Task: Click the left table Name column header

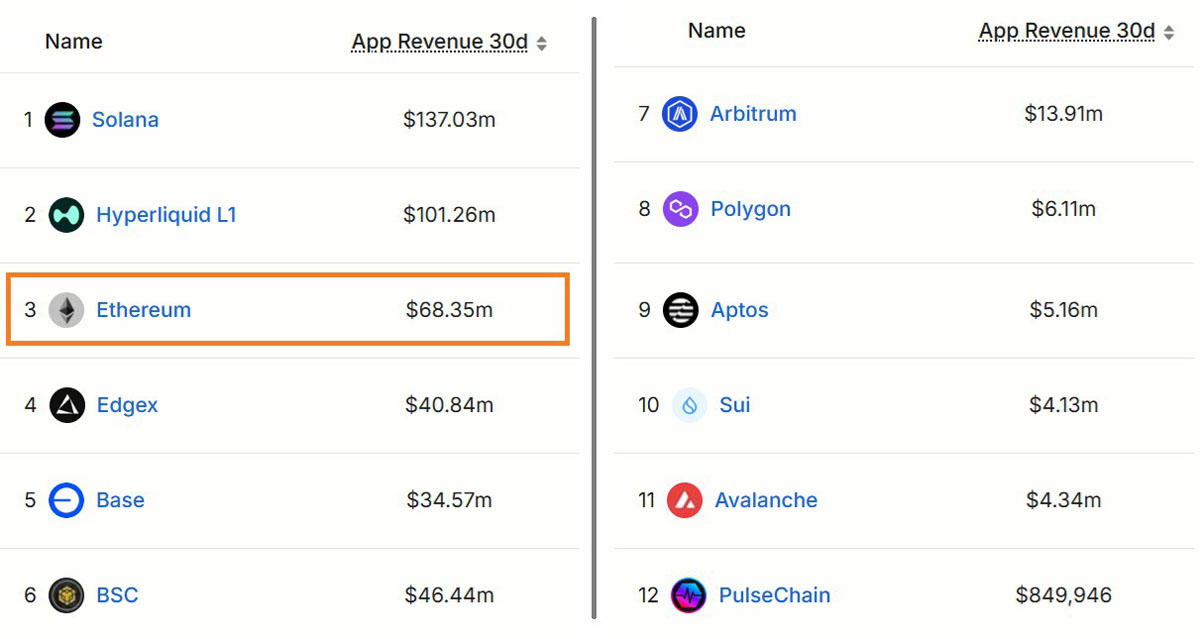Action: coord(74,42)
